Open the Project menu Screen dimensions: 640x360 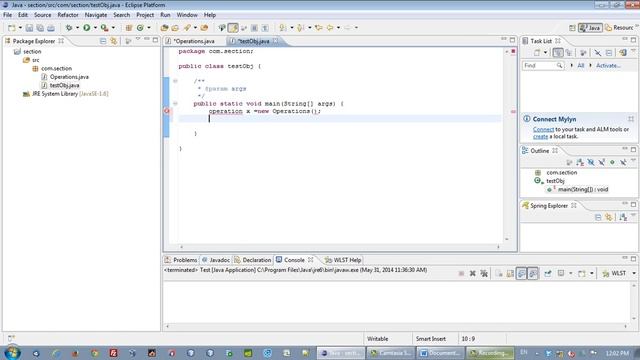(145, 15)
